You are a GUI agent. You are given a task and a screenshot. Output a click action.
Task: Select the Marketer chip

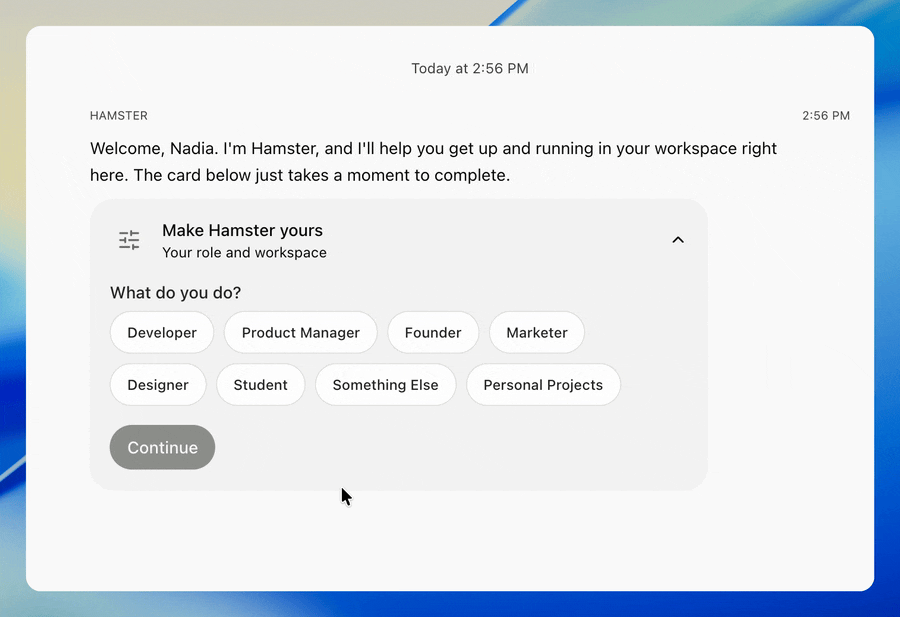click(x=537, y=332)
